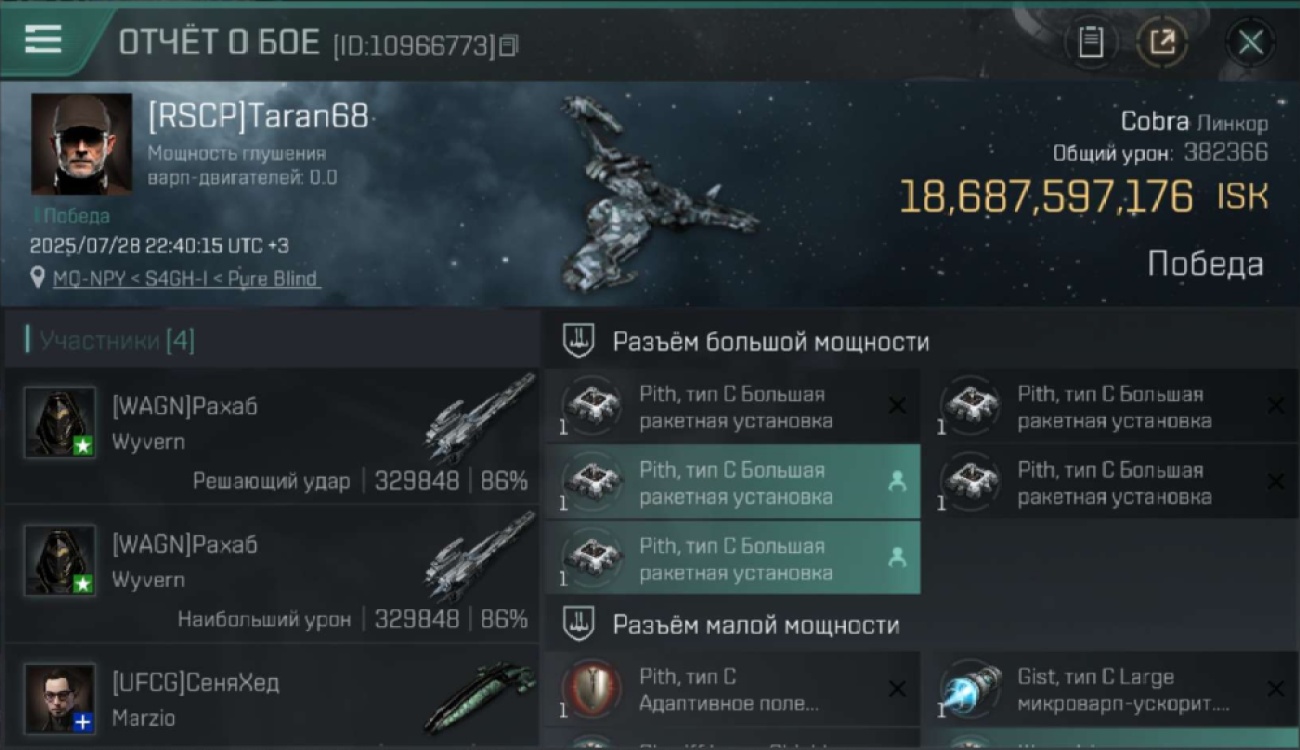The height and width of the screenshot is (750, 1300).
Task: Open MQ-NPY S4GH-I Pure Blind location link
Action: coord(185,279)
